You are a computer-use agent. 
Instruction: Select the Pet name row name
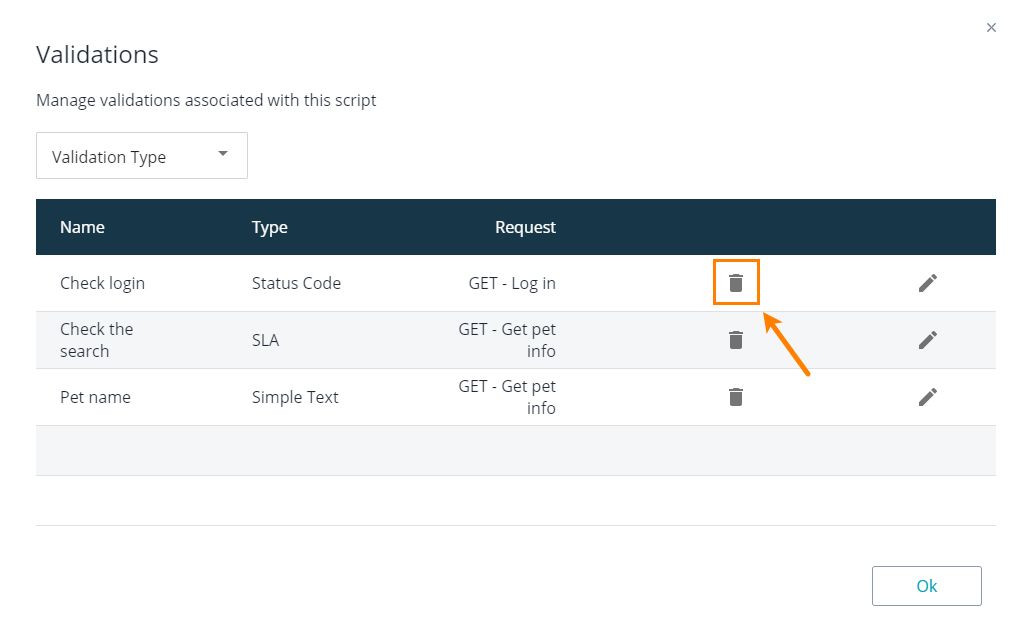pyautogui.click(x=95, y=397)
